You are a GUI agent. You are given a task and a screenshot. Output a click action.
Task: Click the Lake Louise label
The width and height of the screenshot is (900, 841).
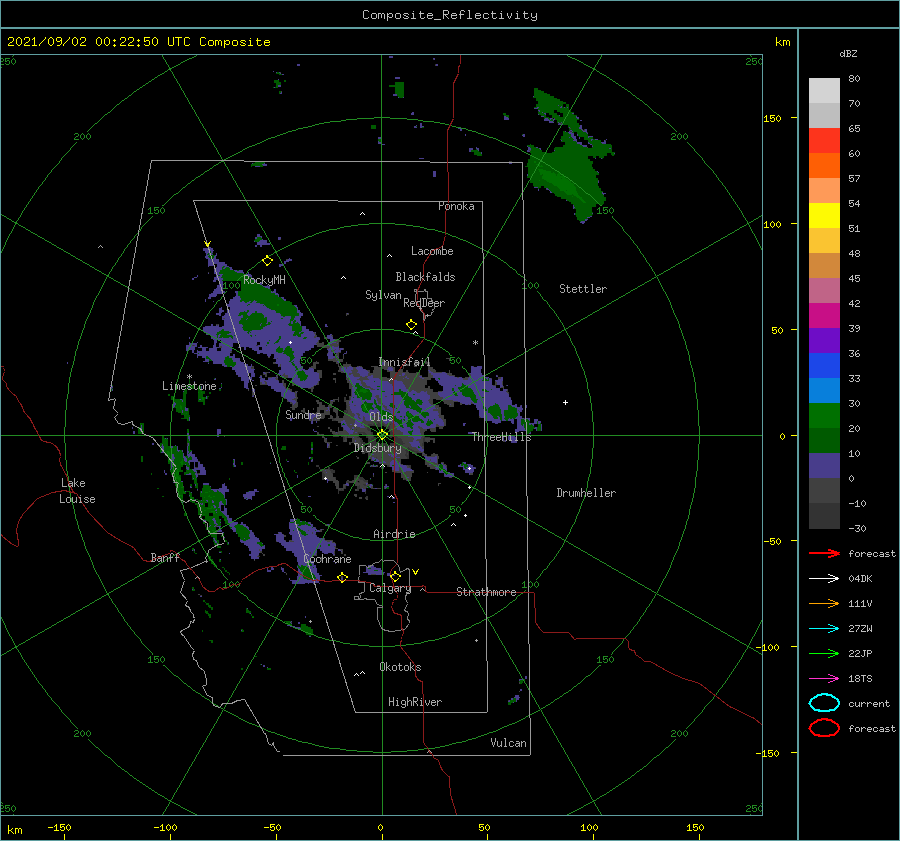[x=77, y=491]
